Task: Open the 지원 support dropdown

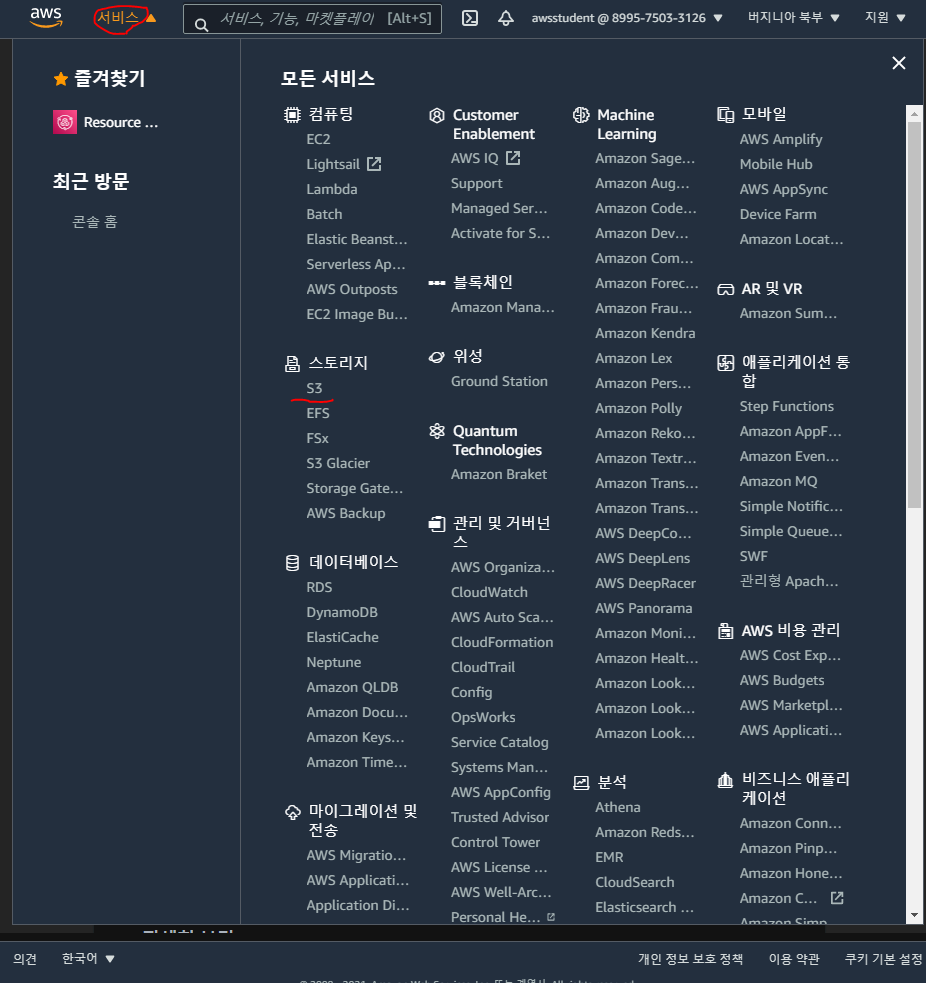Action: click(885, 18)
